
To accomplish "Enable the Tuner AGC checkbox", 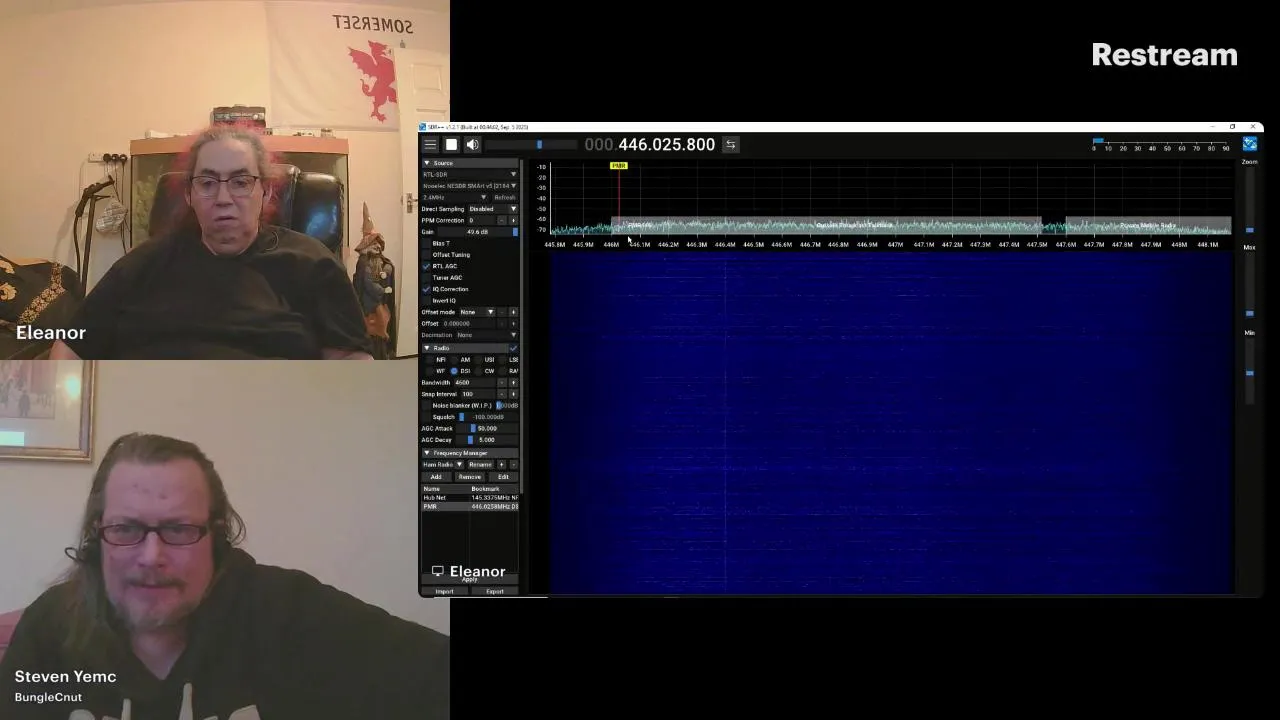I will click(x=426, y=278).
